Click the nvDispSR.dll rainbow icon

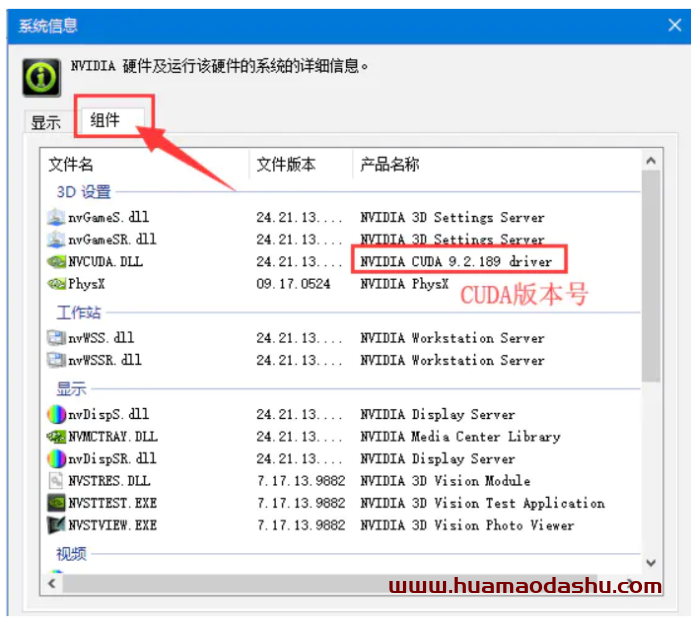coord(56,459)
